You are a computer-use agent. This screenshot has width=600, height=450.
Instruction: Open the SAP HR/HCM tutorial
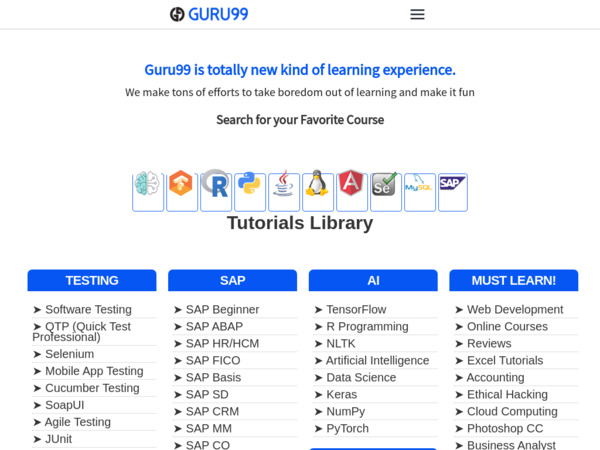point(222,343)
